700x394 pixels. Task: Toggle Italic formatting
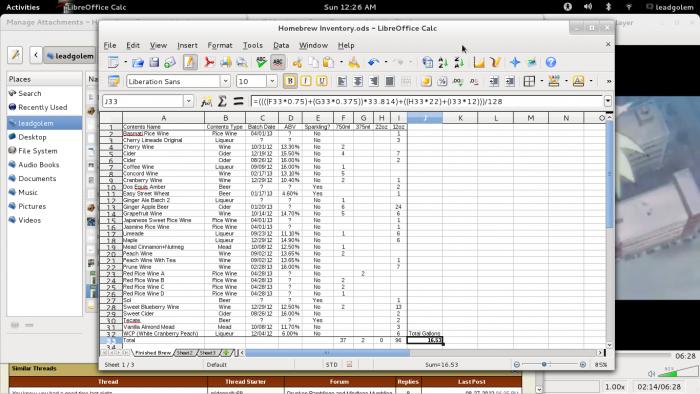pos(306,81)
